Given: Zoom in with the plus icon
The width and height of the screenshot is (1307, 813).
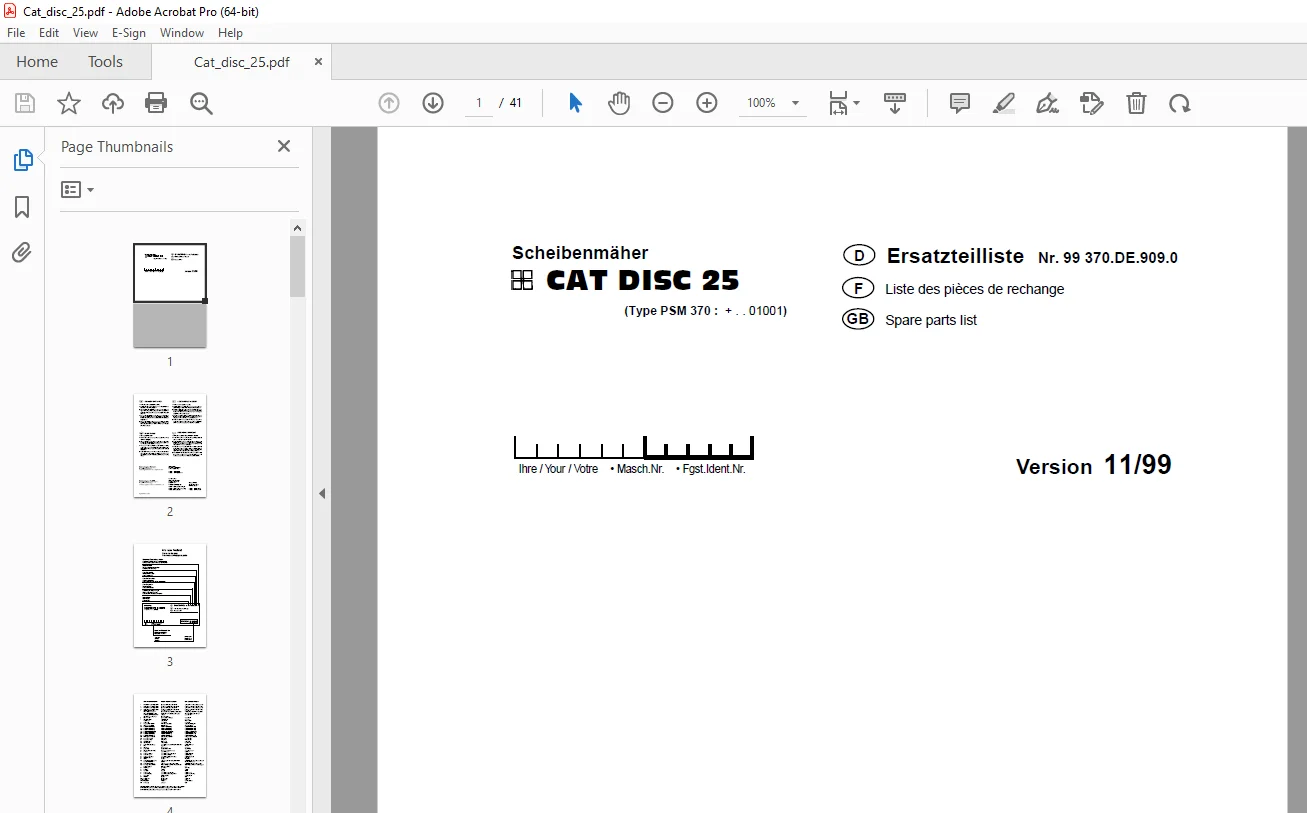Looking at the screenshot, I should pos(707,103).
